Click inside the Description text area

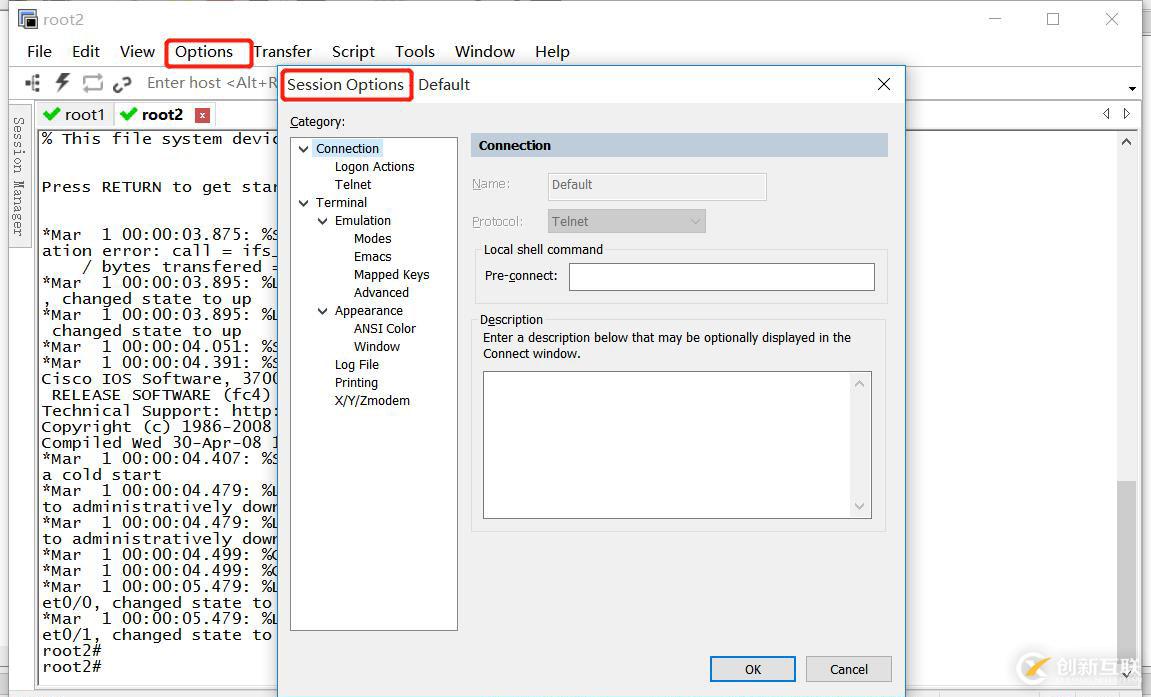tap(668, 445)
